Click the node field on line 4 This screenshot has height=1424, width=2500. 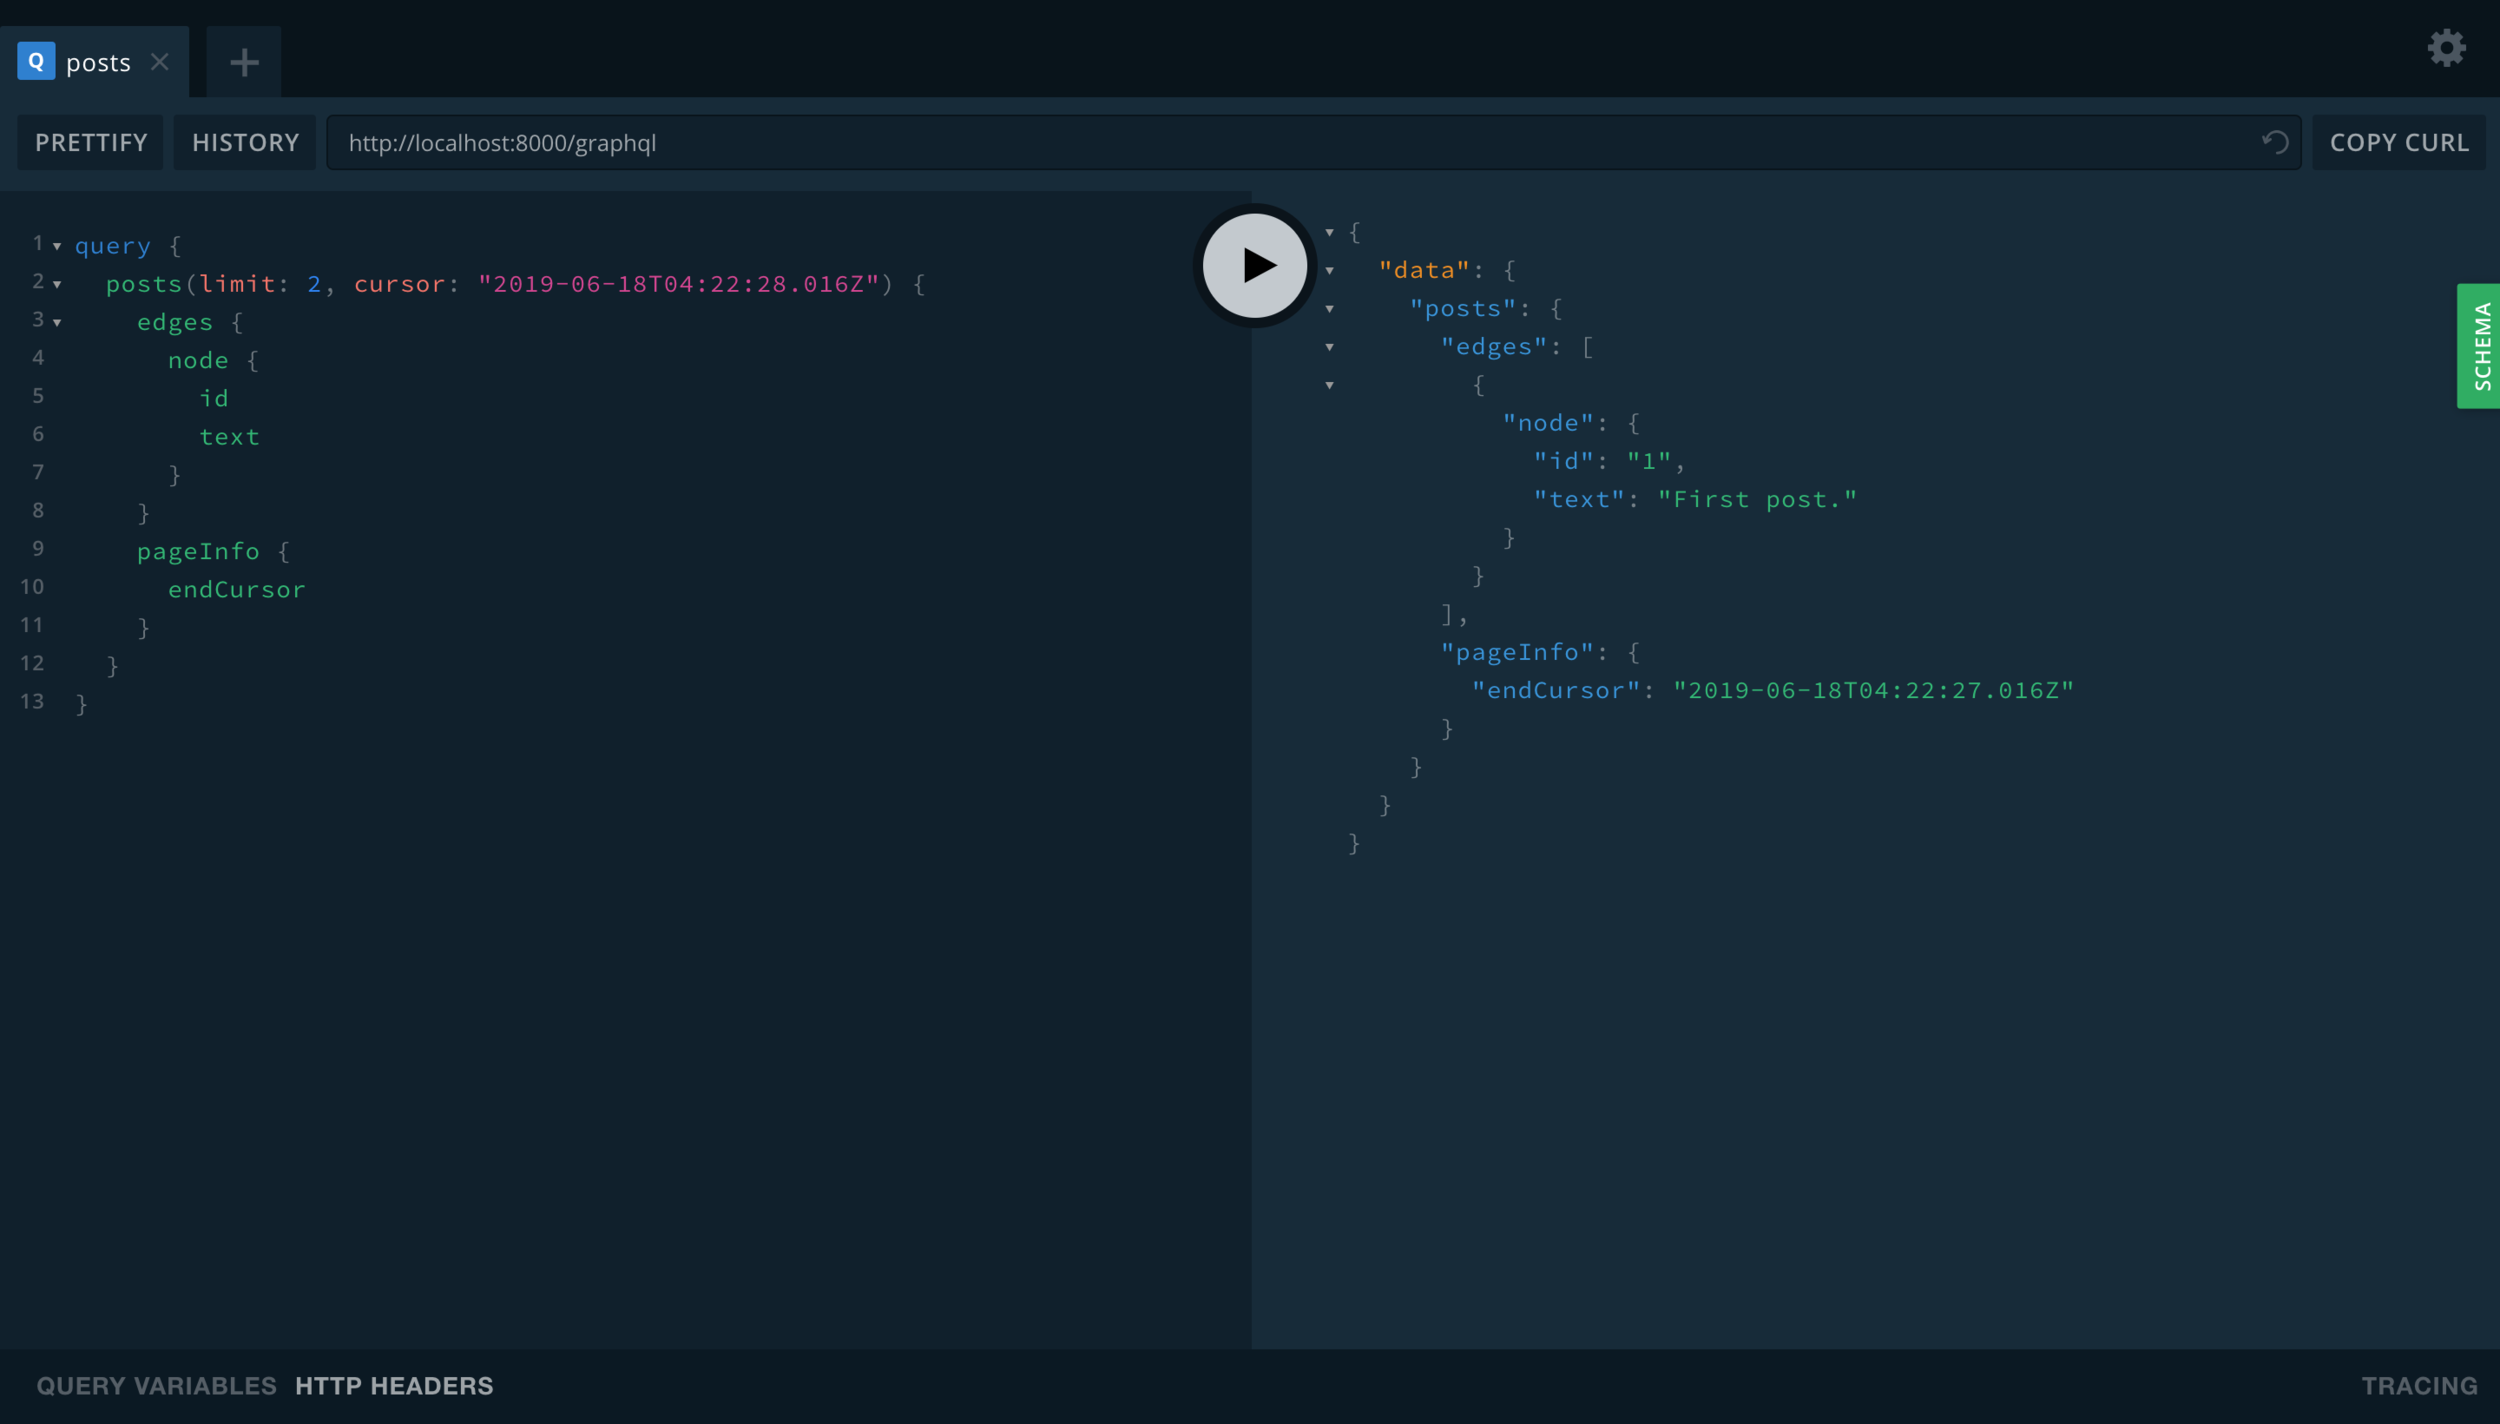tap(198, 360)
